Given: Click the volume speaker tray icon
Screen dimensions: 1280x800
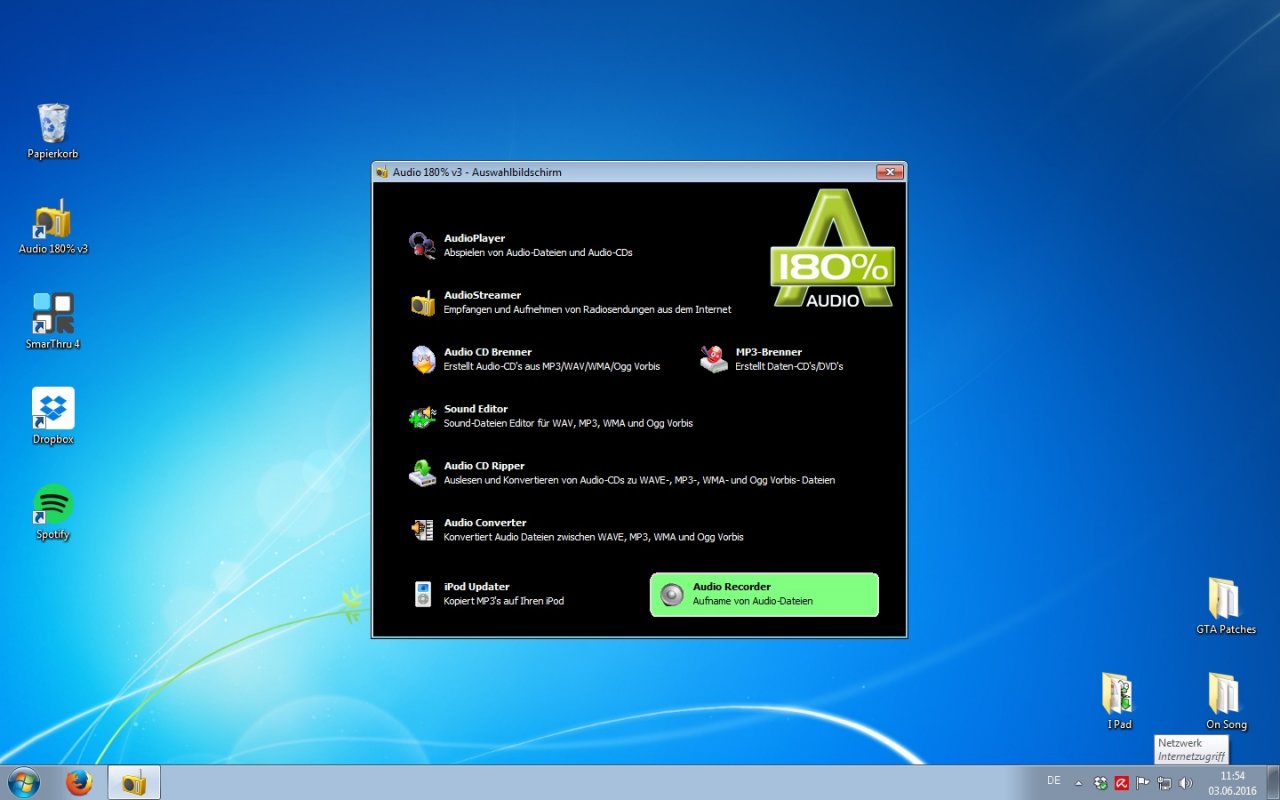Looking at the screenshot, I should click(x=1186, y=783).
